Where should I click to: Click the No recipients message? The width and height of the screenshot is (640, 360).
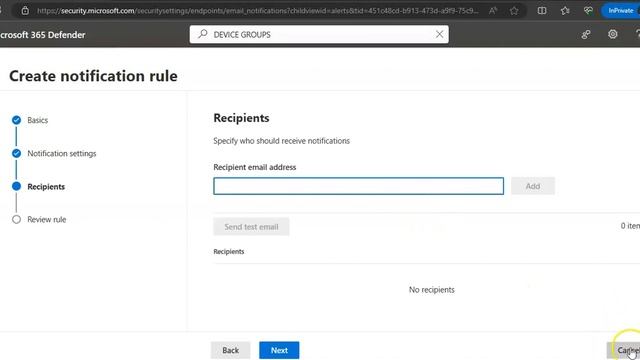431,290
